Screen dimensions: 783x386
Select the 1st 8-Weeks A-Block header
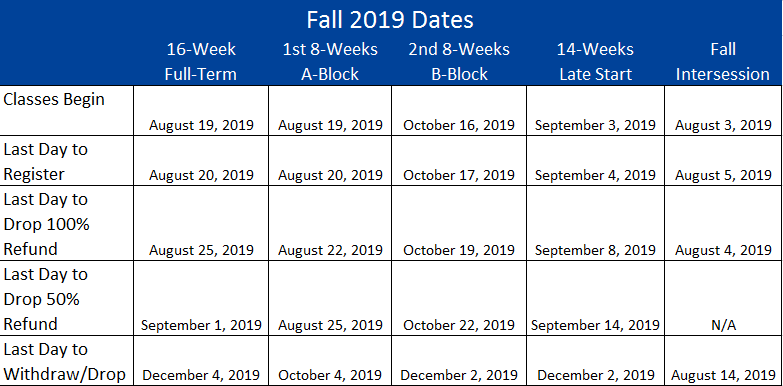(x=330, y=61)
